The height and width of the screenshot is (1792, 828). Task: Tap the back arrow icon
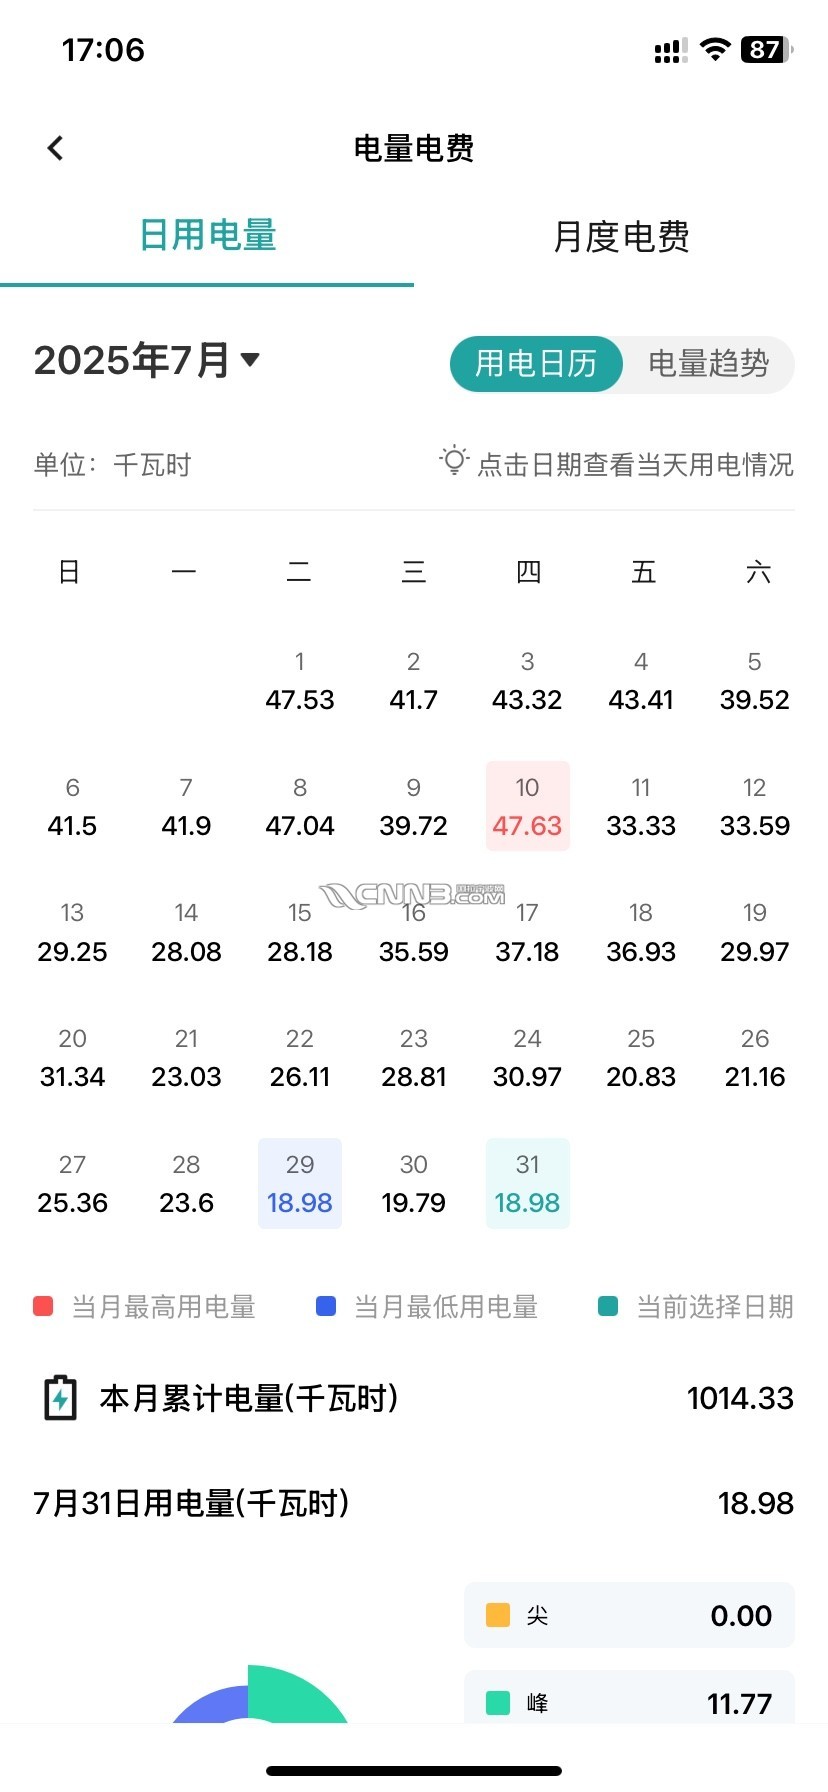[x=56, y=149]
